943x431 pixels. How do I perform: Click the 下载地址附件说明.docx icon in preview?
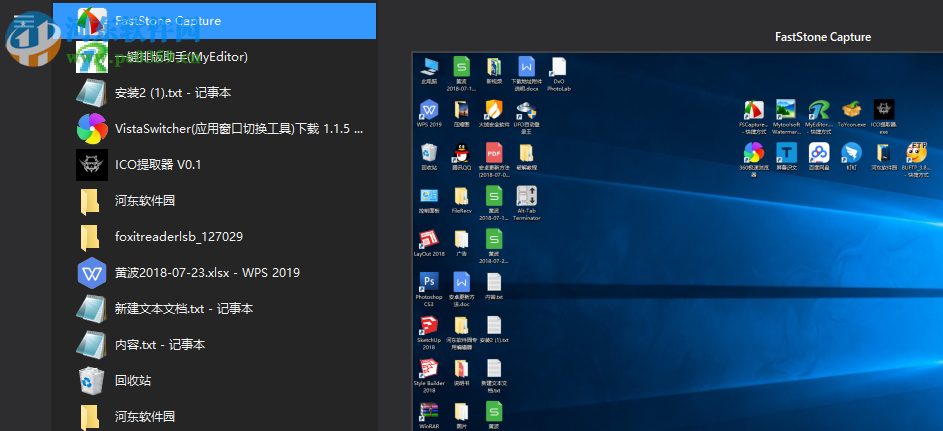[x=526, y=66]
